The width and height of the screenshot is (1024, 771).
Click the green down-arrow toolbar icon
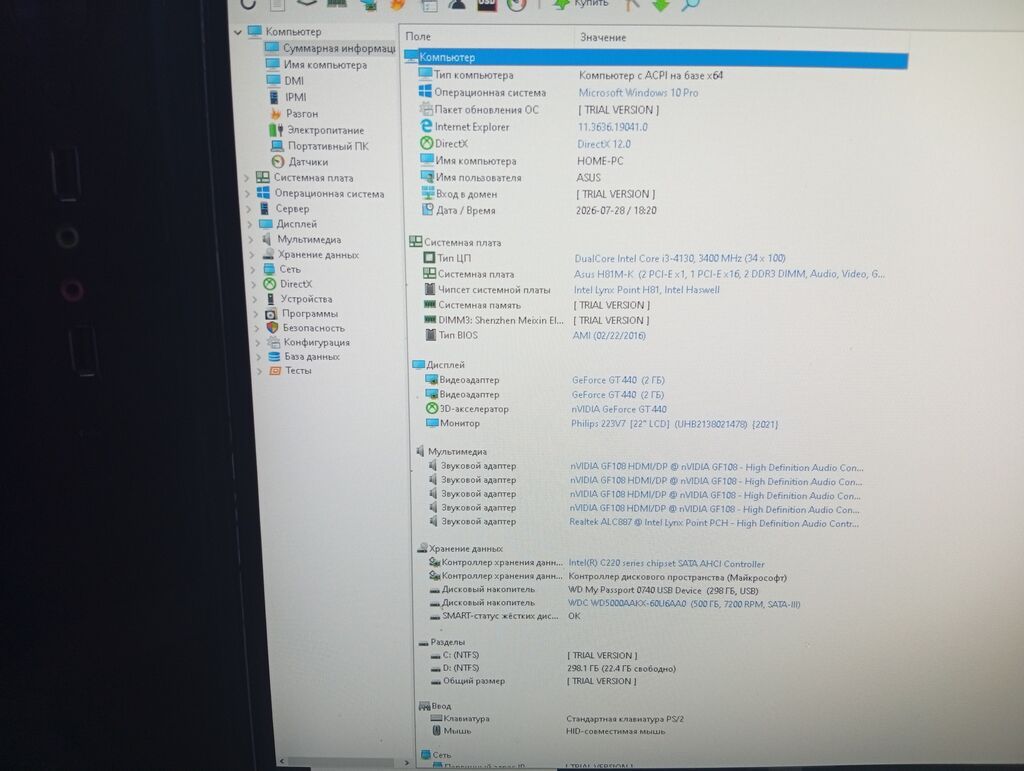pos(661,5)
